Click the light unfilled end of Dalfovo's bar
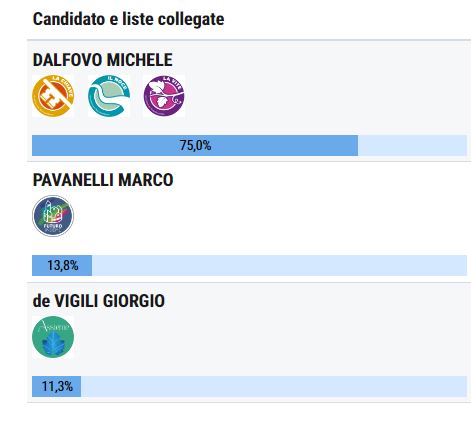The width and height of the screenshot is (471, 427). point(412,145)
